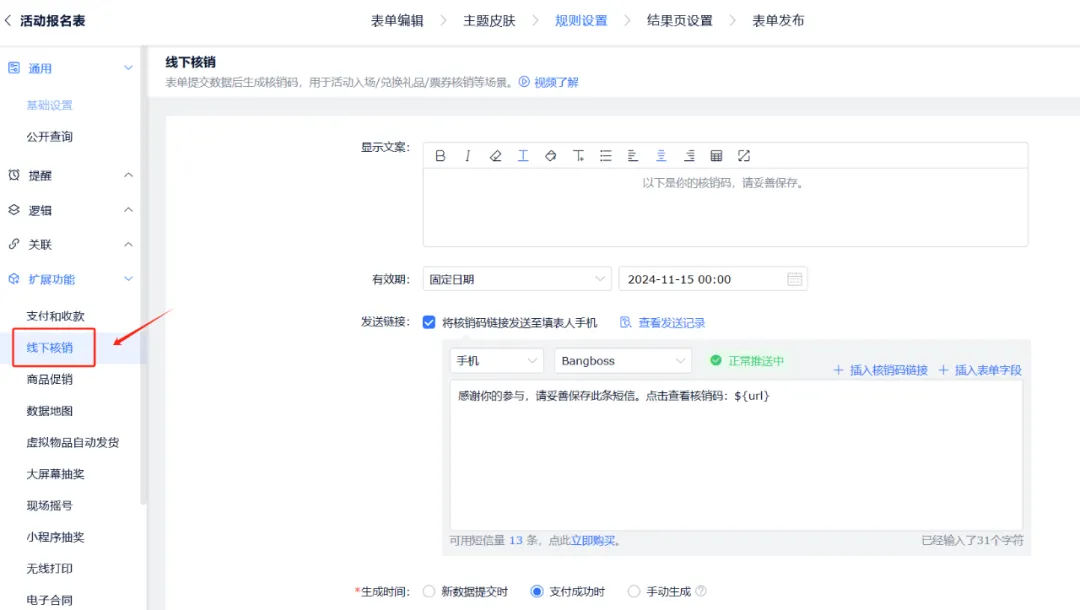The width and height of the screenshot is (1080, 610).
Task: Click the 立即购买 link
Action: [594, 541]
